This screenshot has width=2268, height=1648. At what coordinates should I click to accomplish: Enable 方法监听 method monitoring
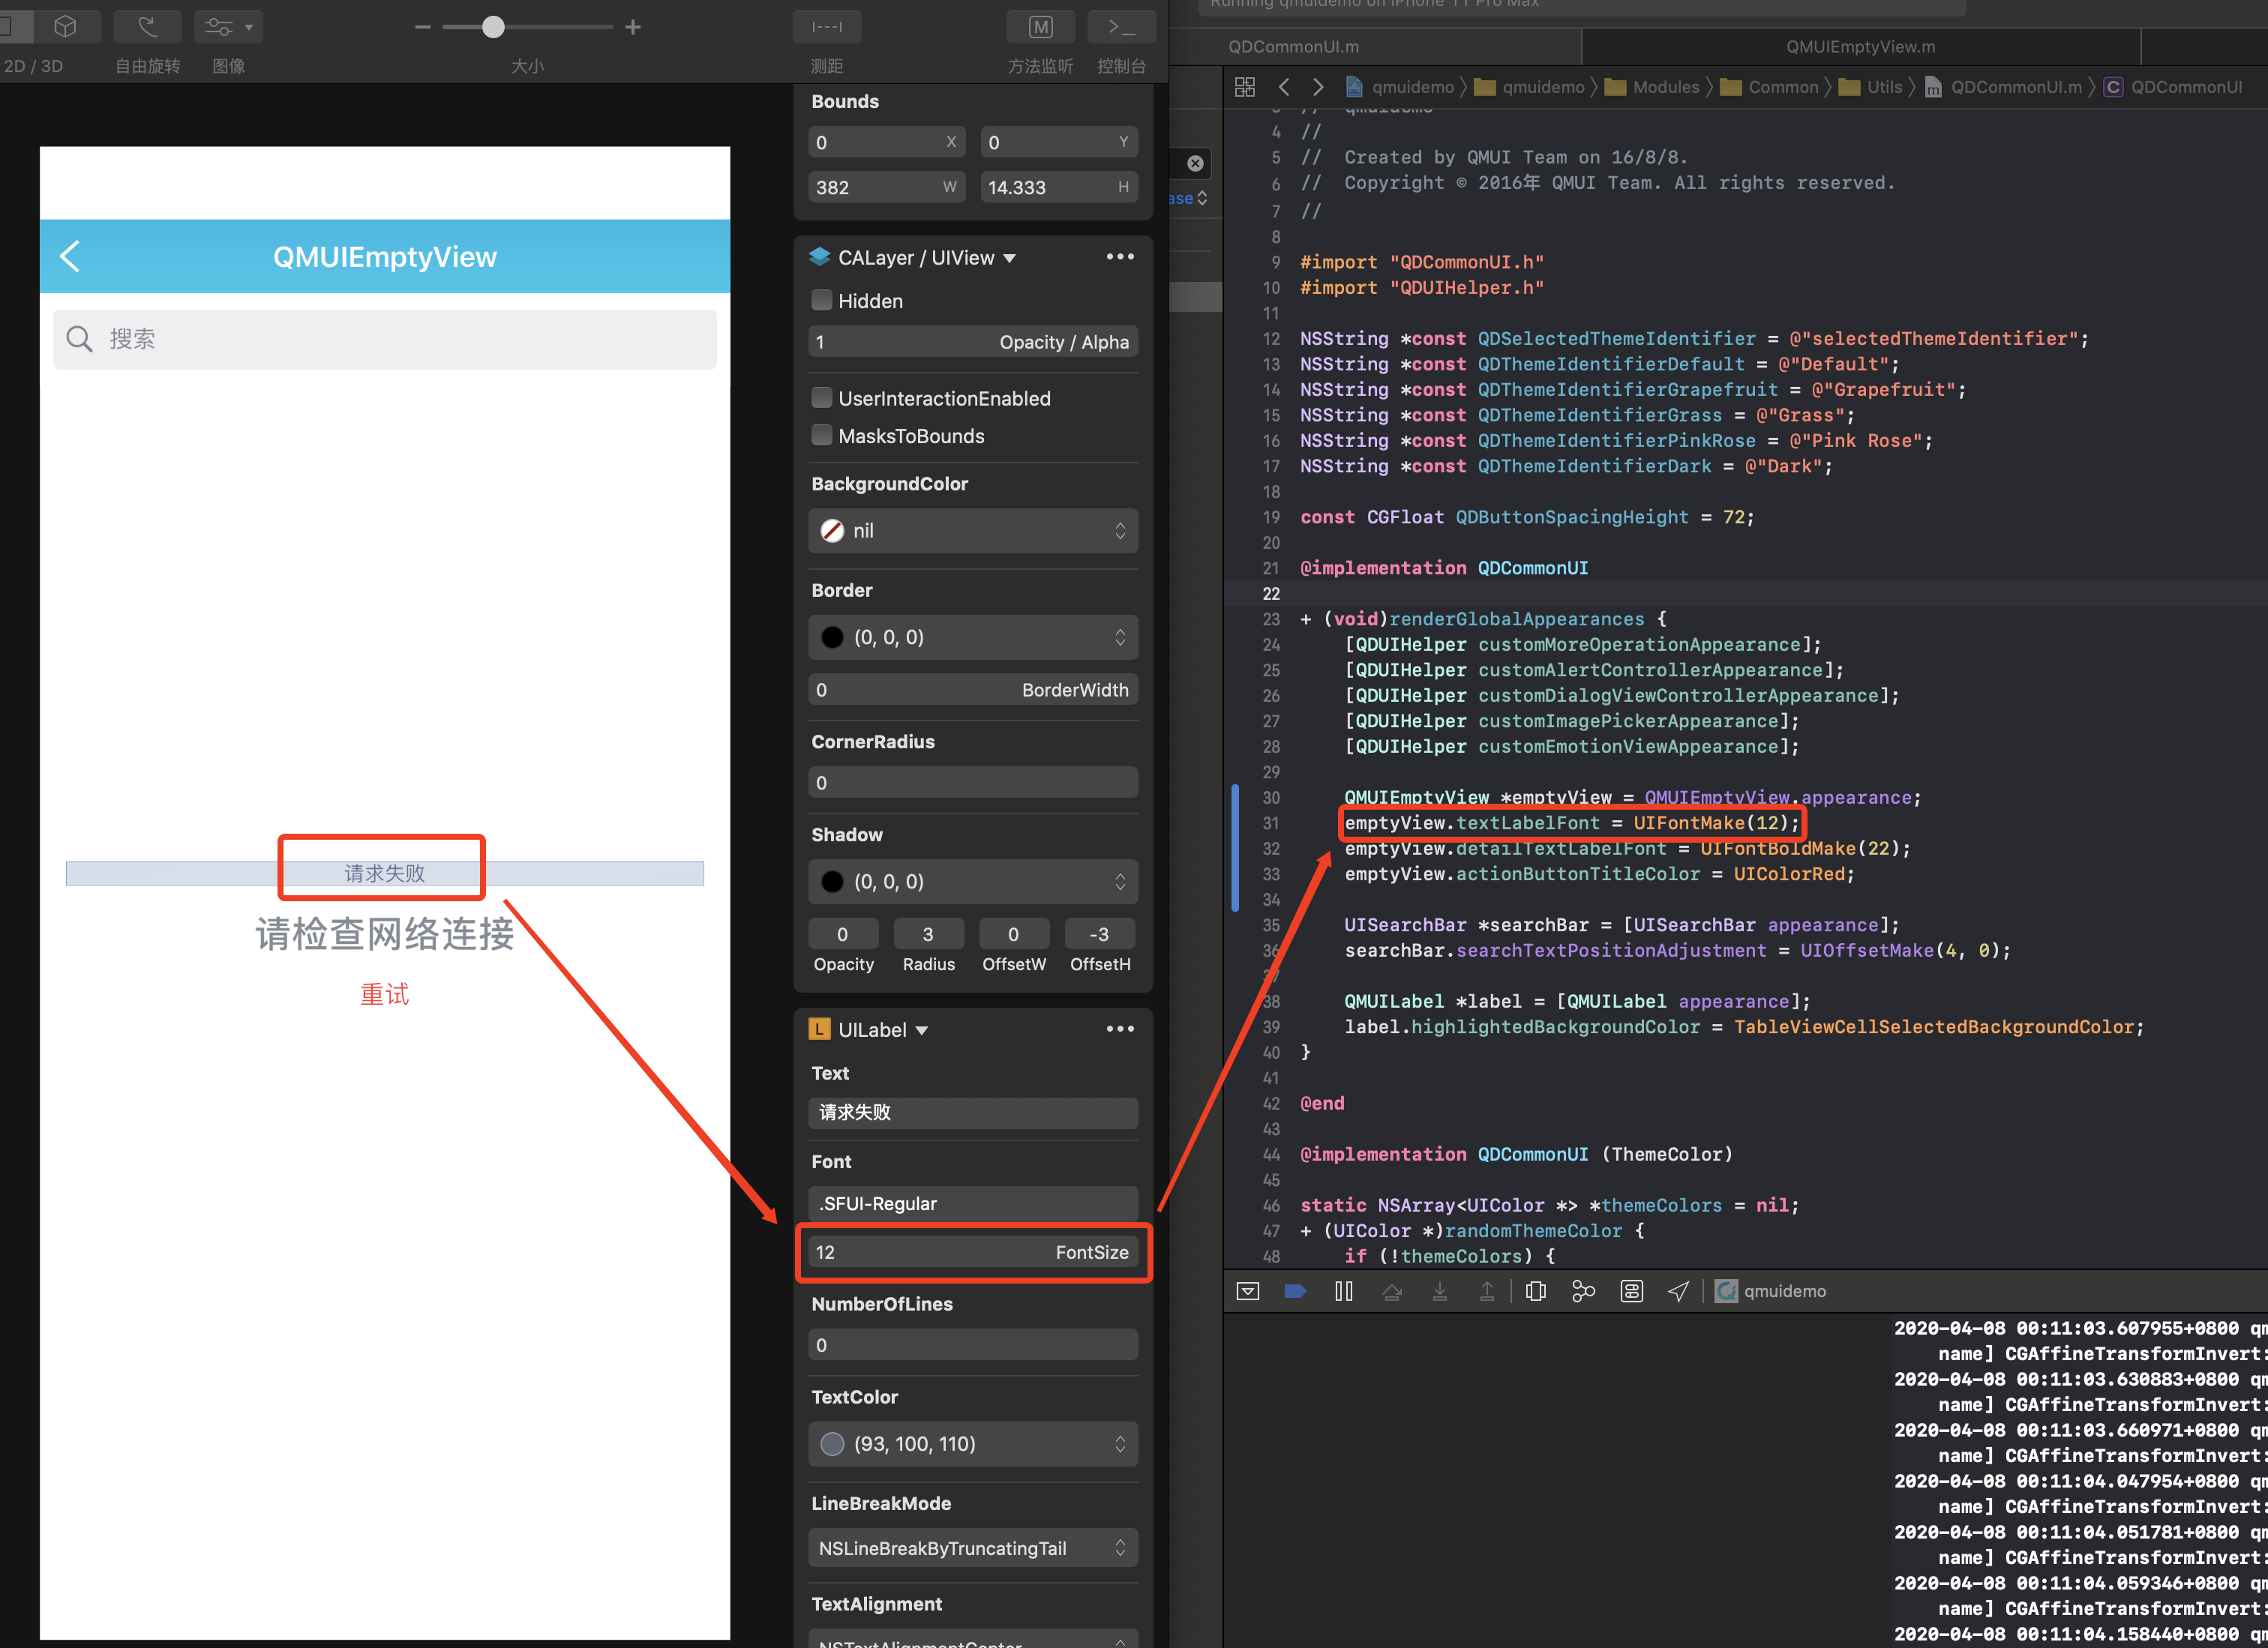pos(1040,27)
